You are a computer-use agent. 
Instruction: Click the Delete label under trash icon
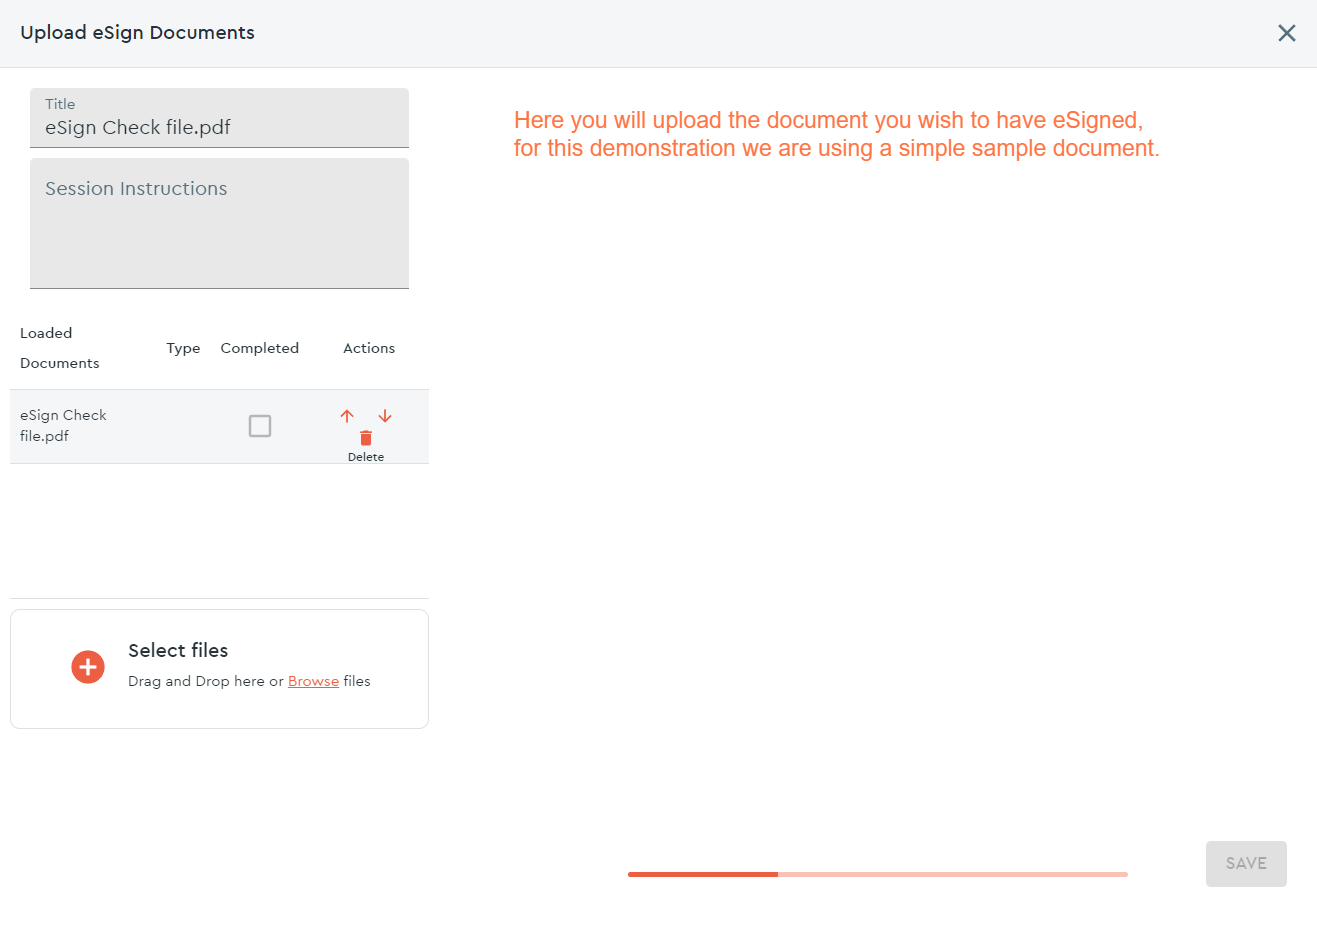(x=366, y=457)
